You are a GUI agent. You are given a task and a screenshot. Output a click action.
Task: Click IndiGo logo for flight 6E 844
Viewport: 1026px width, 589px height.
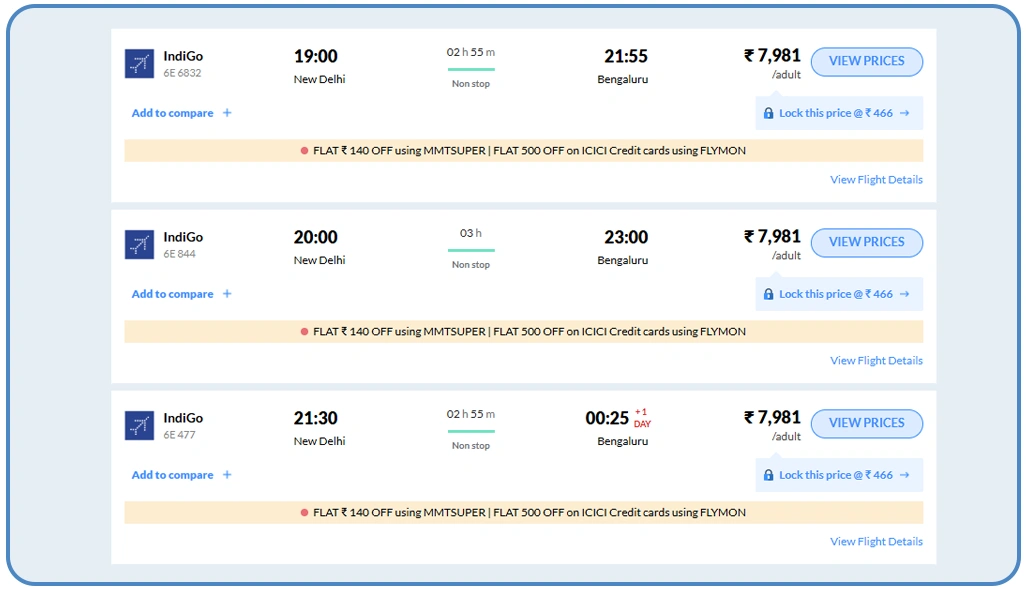pyautogui.click(x=139, y=245)
